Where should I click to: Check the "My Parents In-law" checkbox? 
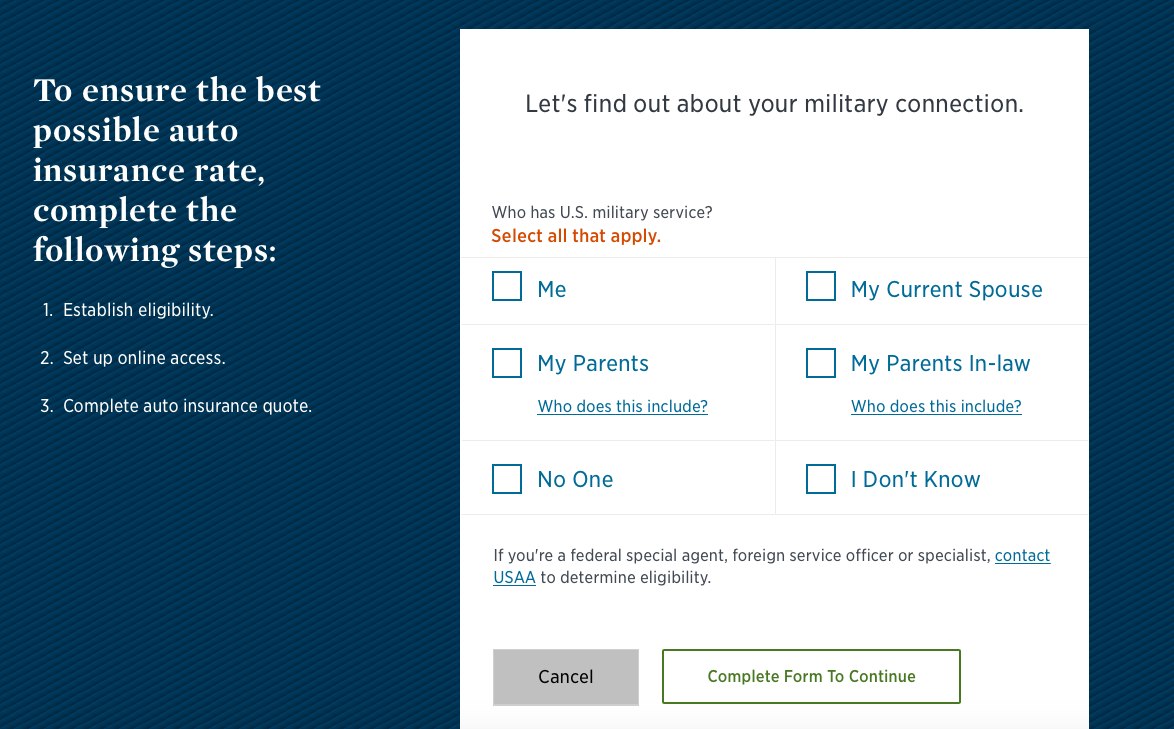pyautogui.click(x=821, y=363)
